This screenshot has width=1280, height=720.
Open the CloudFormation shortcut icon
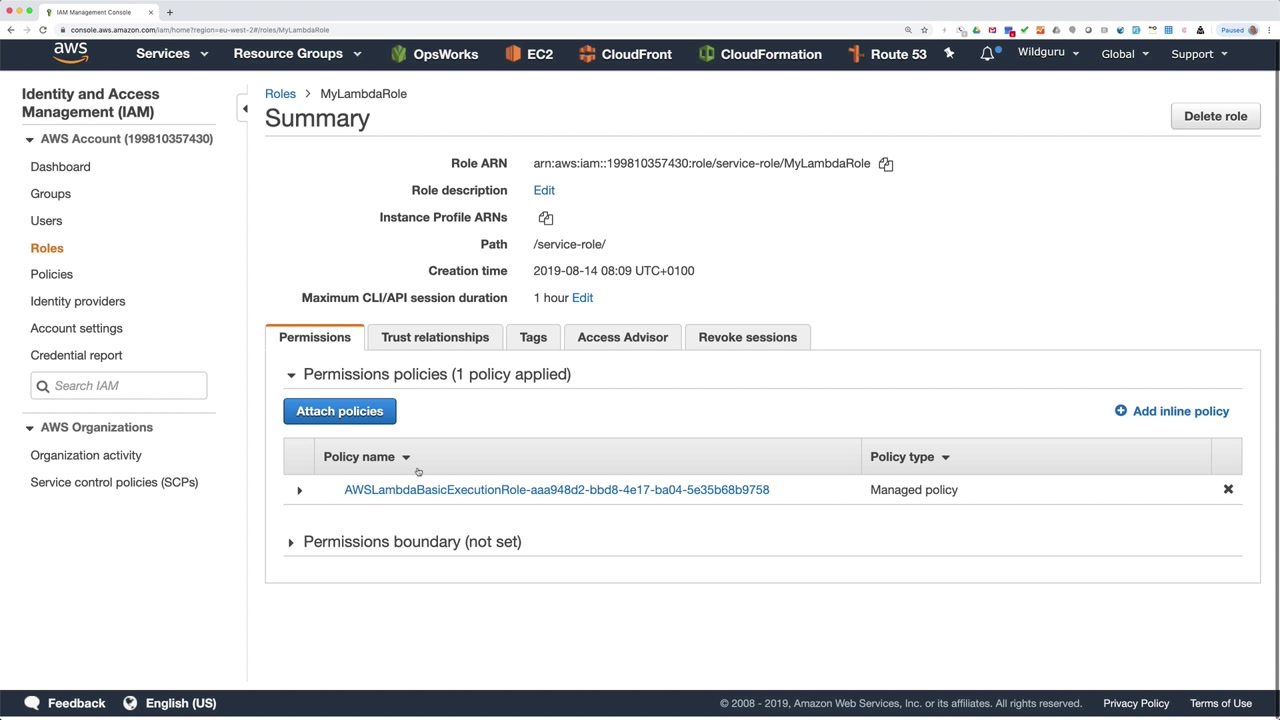point(707,54)
